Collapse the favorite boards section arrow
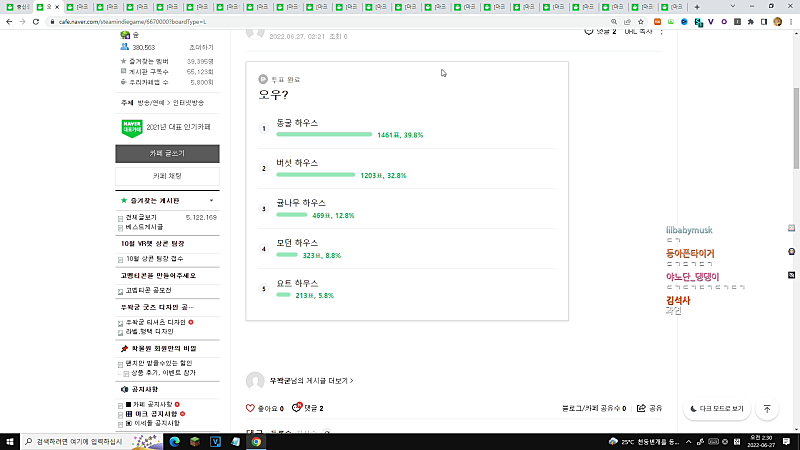 pyautogui.click(x=211, y=201)
